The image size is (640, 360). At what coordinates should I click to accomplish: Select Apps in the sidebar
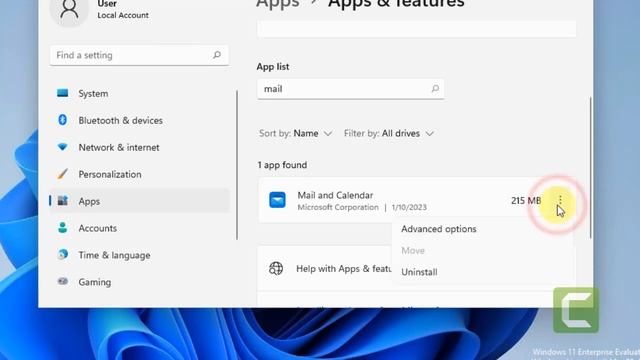(140, 201)
